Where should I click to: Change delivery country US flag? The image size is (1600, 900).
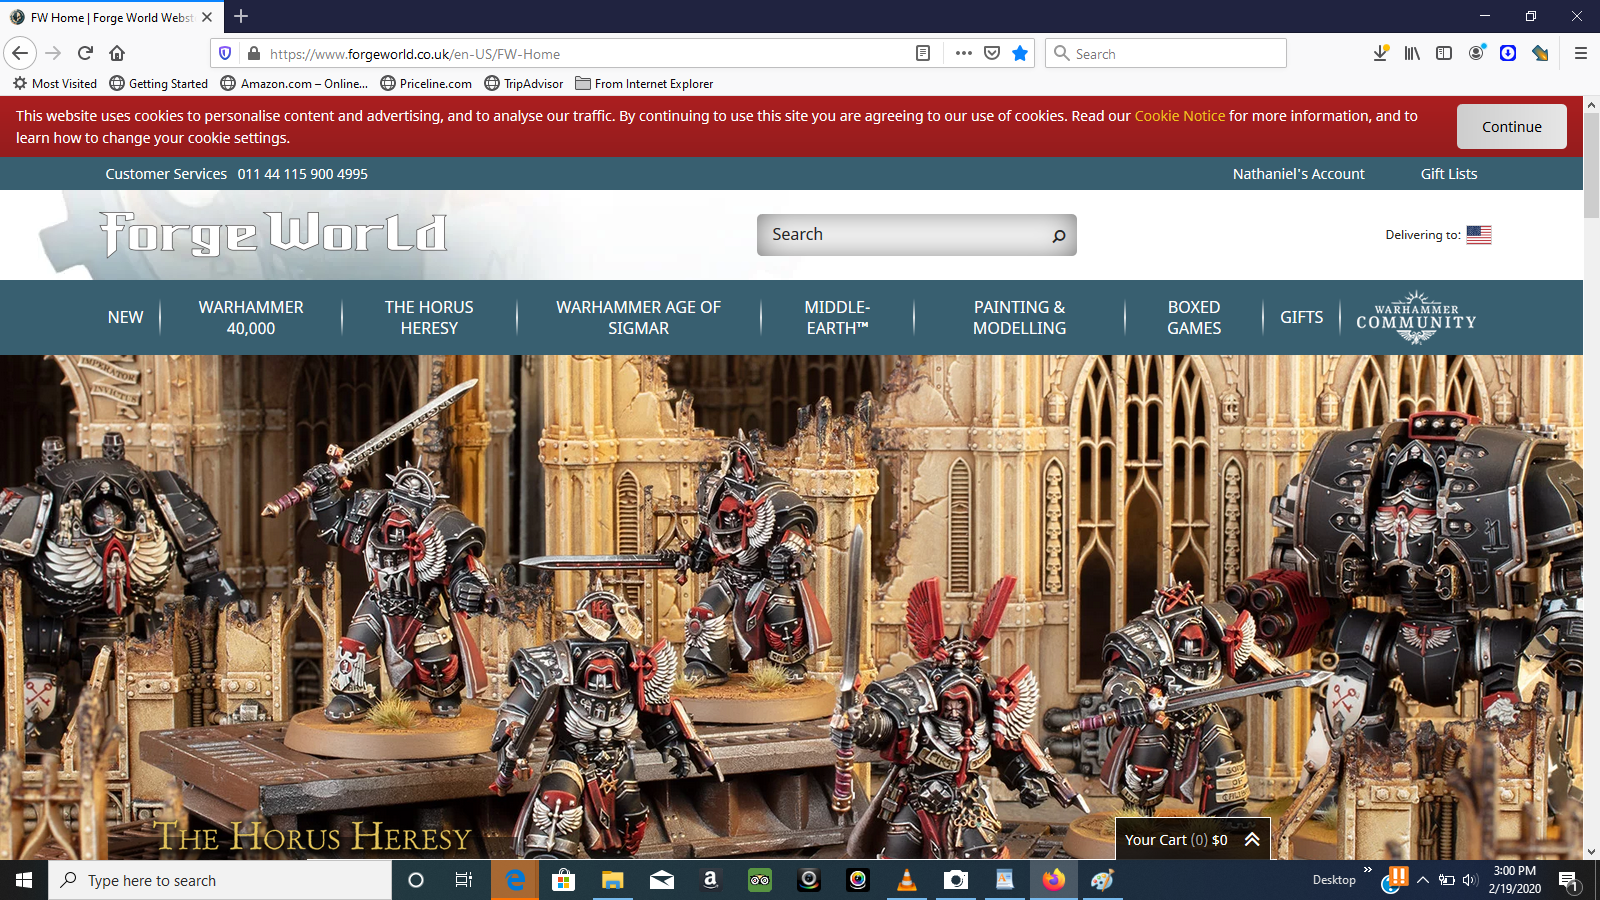[x=1479, y=235]
